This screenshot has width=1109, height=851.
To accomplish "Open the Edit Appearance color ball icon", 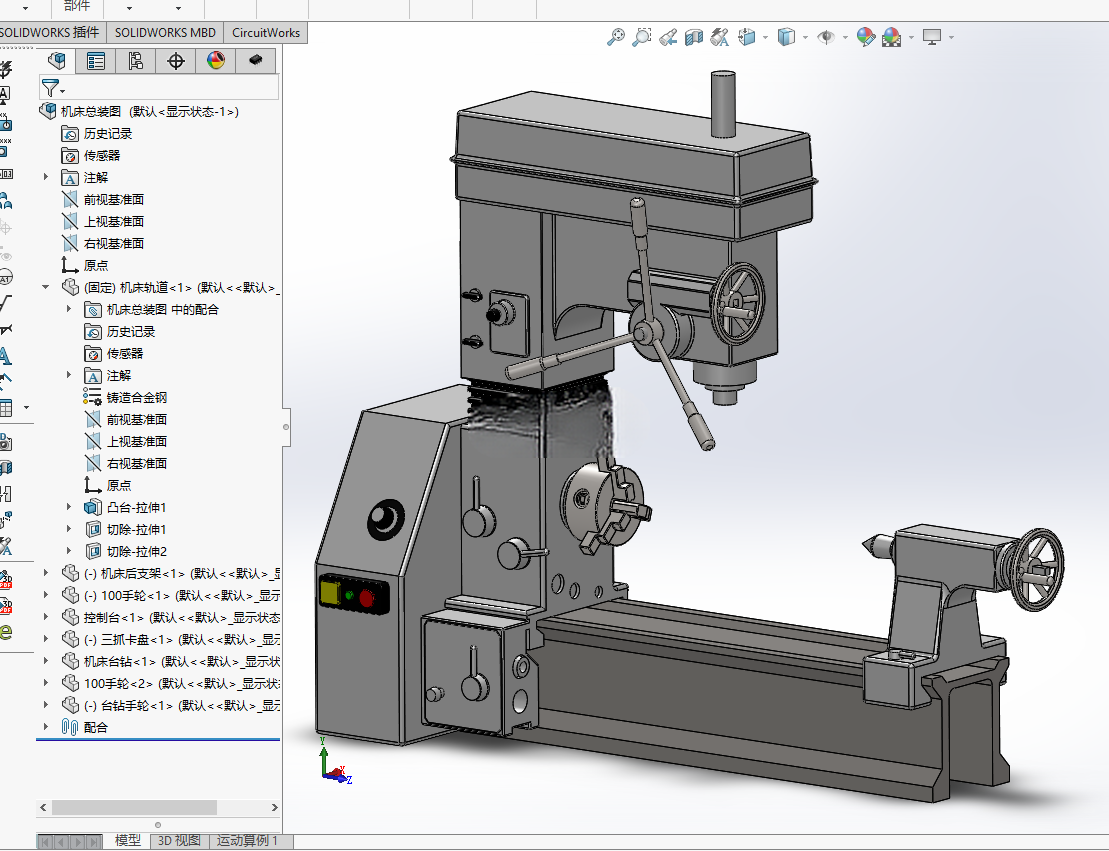I will [865, 37].
